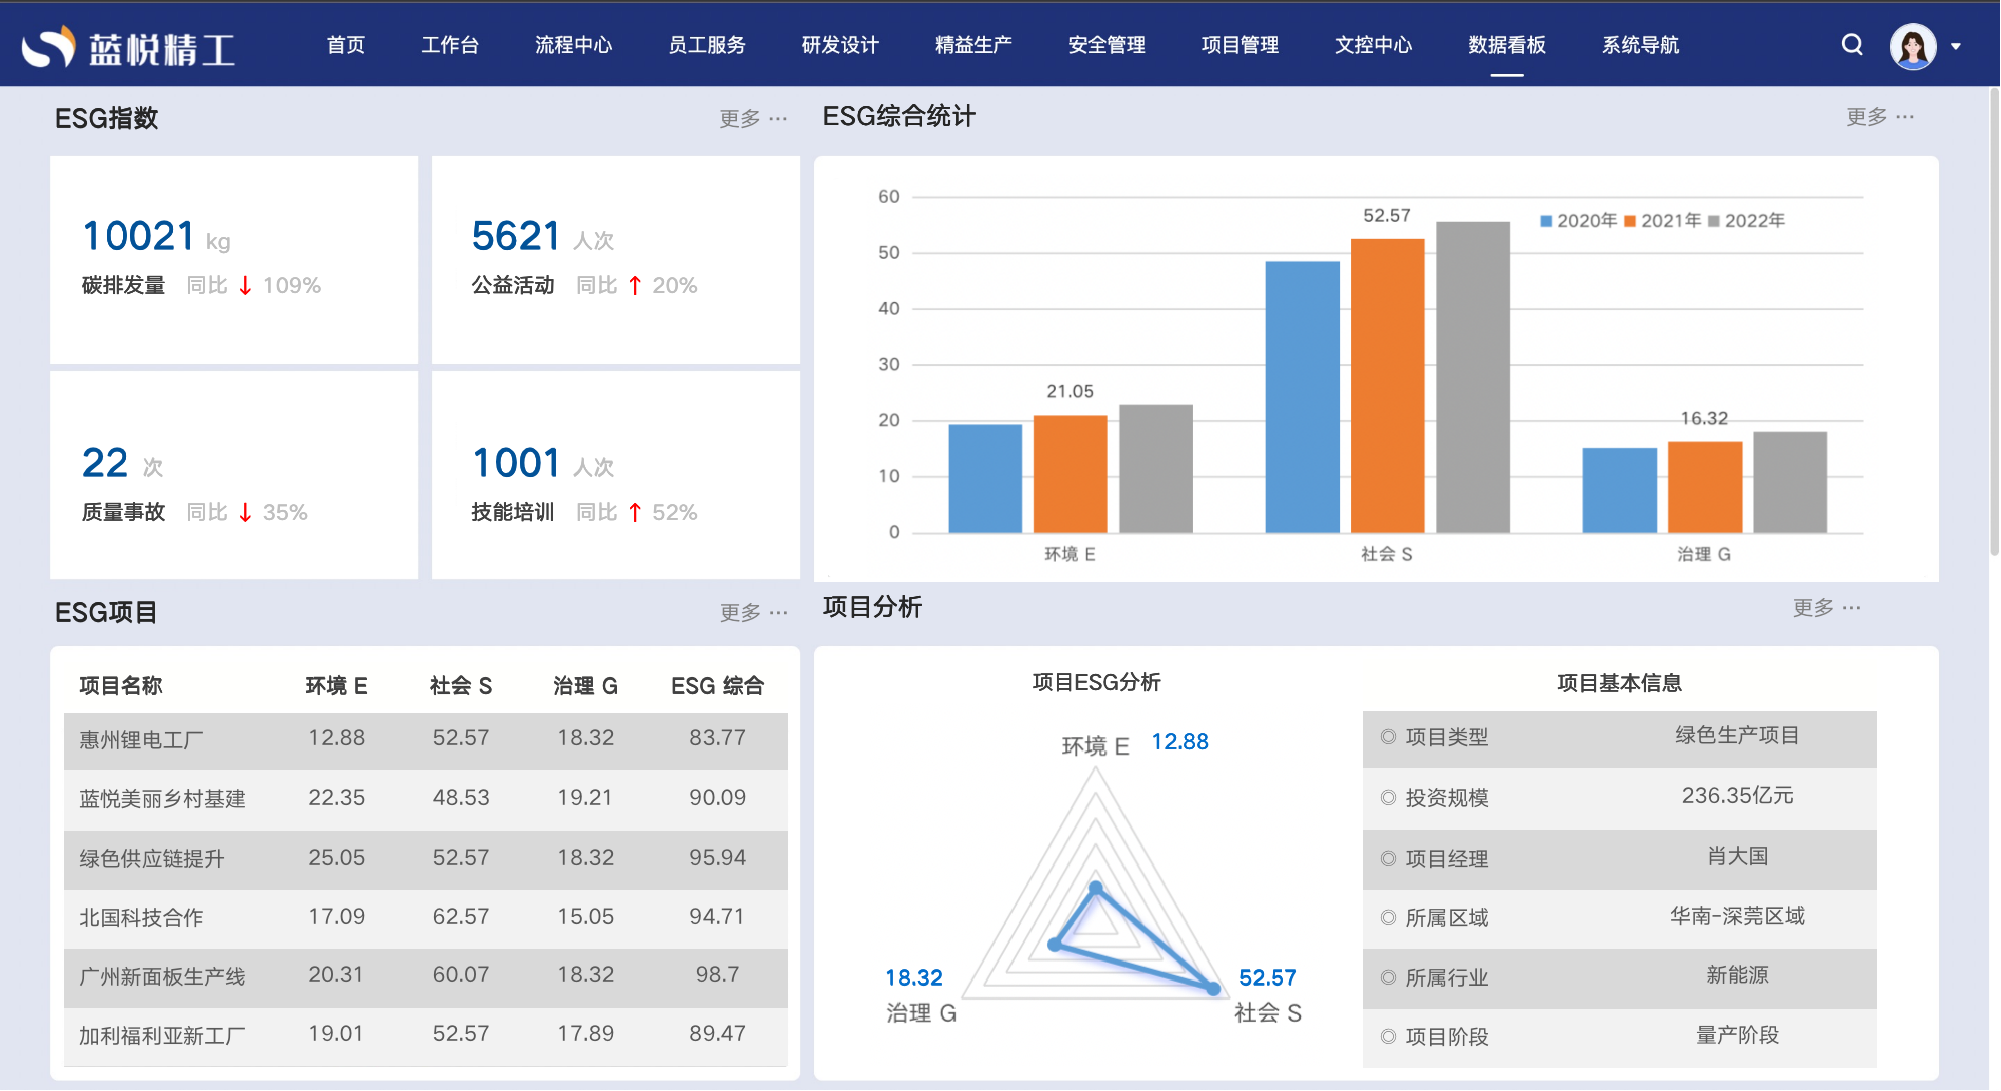Select the 加利福利亚新工厂 project row
Image resolution: width=2001 pixels, height=1091 pixels.
pos(426,1036)
